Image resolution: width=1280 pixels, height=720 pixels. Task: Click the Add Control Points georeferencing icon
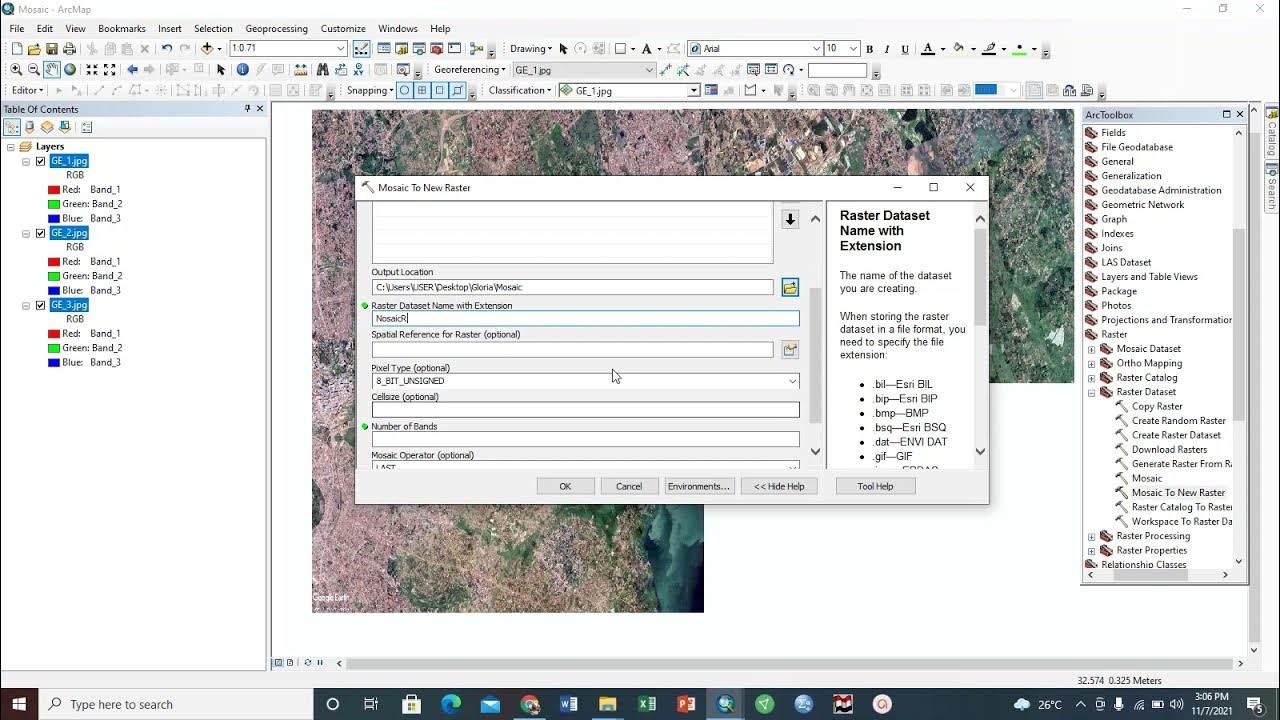click(665, 70)
